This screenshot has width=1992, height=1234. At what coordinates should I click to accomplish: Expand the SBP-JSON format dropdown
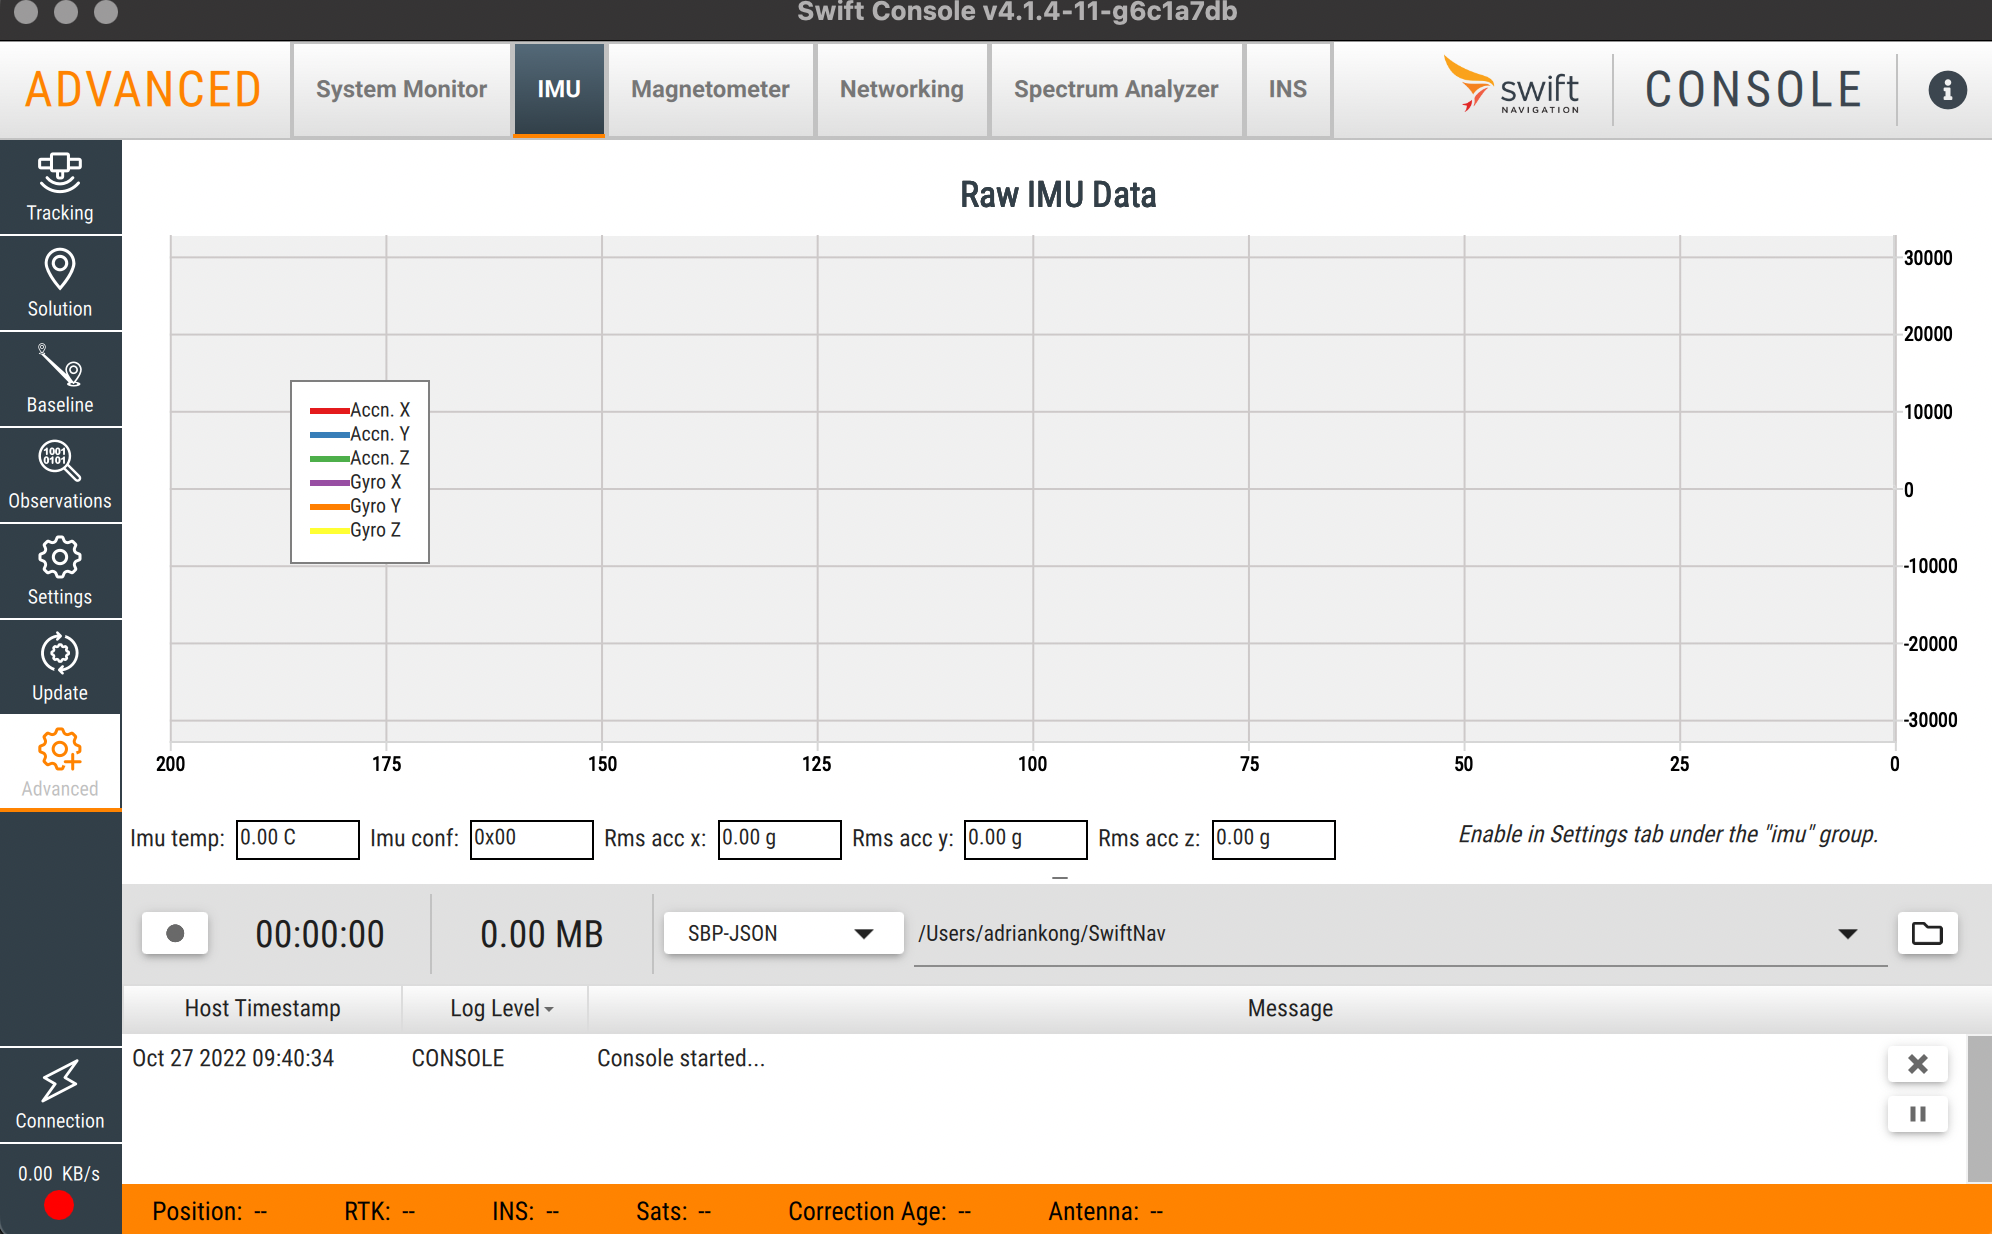pyautogui.click(x=782, y=933)
